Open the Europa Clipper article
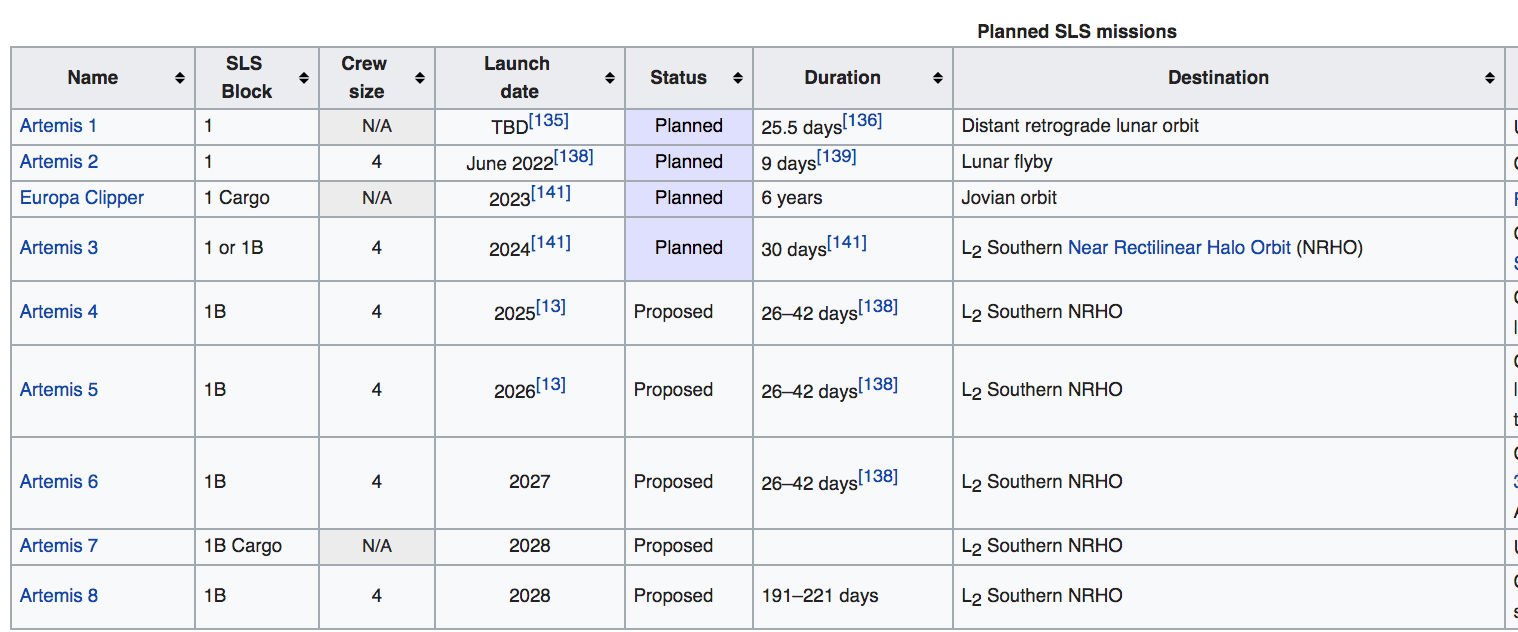The height and width of the screenshot is (632, 1518). (x=81, y=197)
